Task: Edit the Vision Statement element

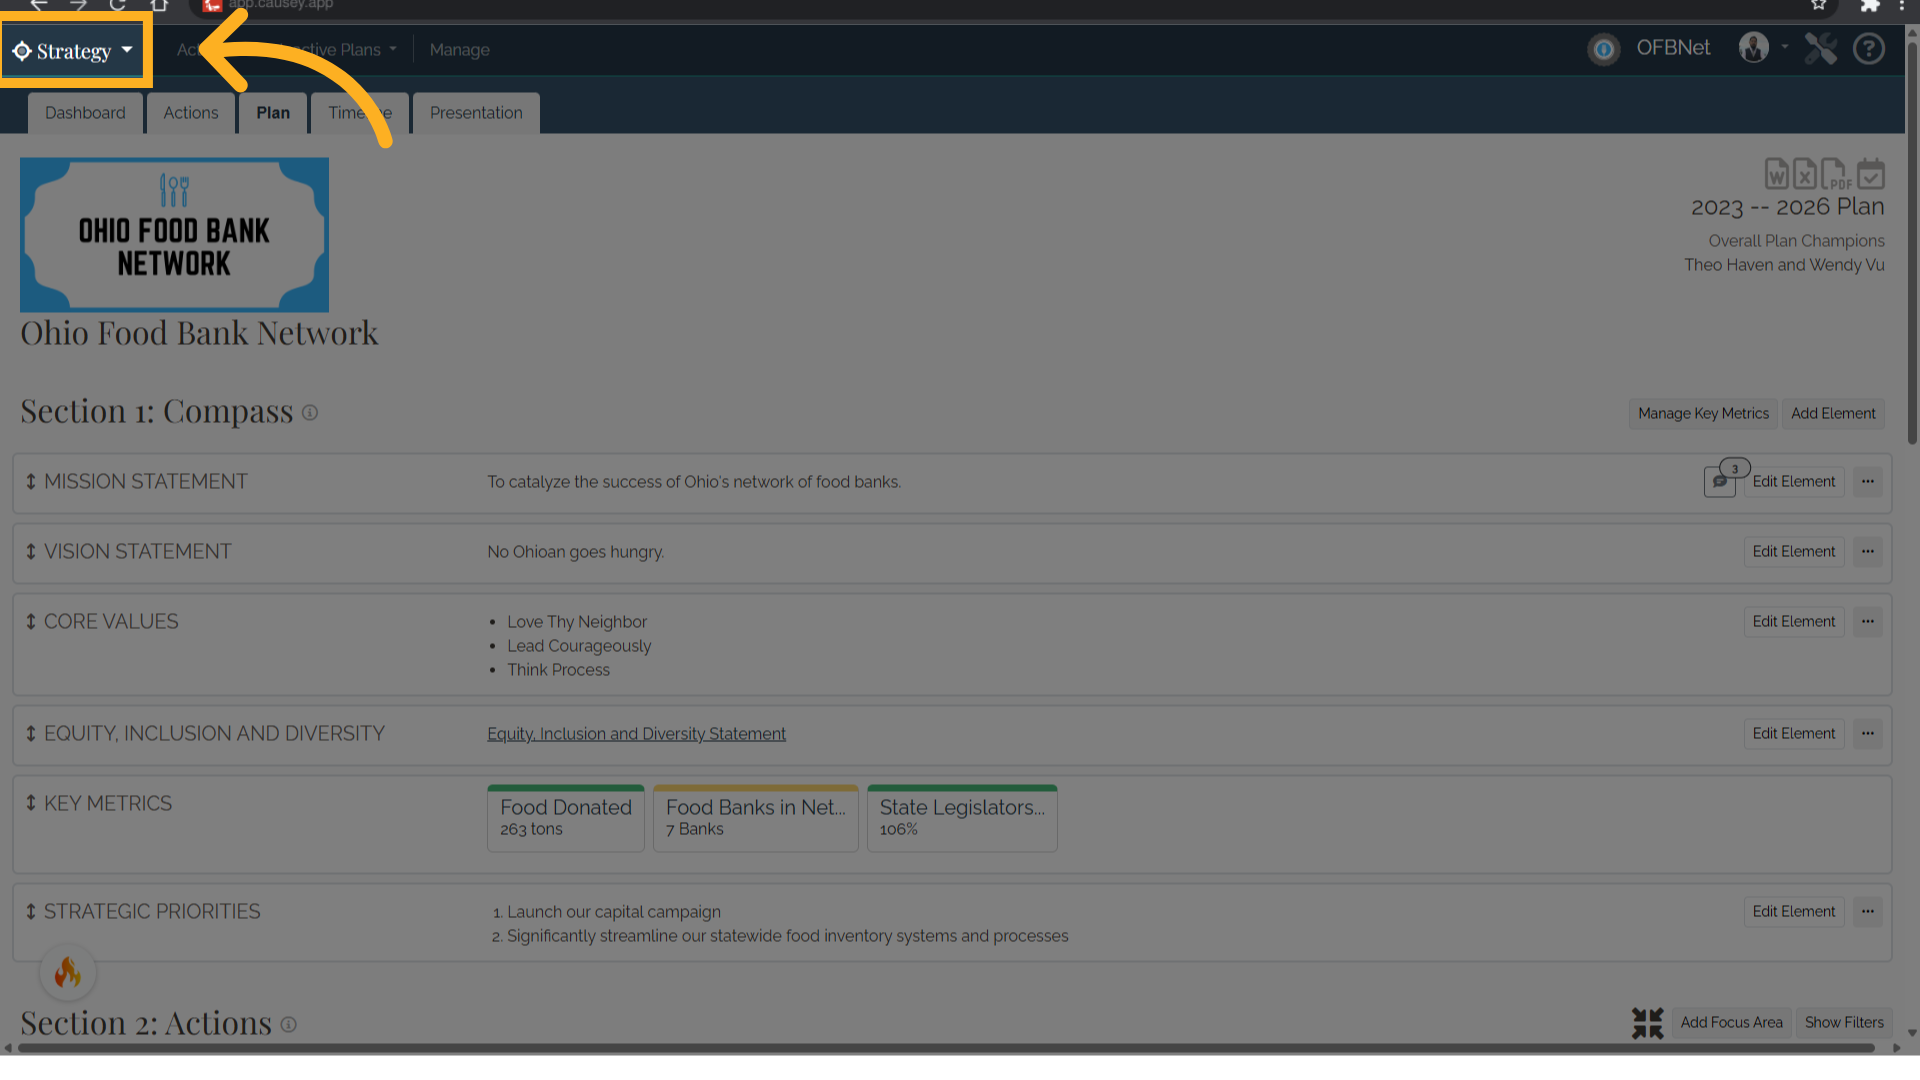Action: coord(1794,552)
